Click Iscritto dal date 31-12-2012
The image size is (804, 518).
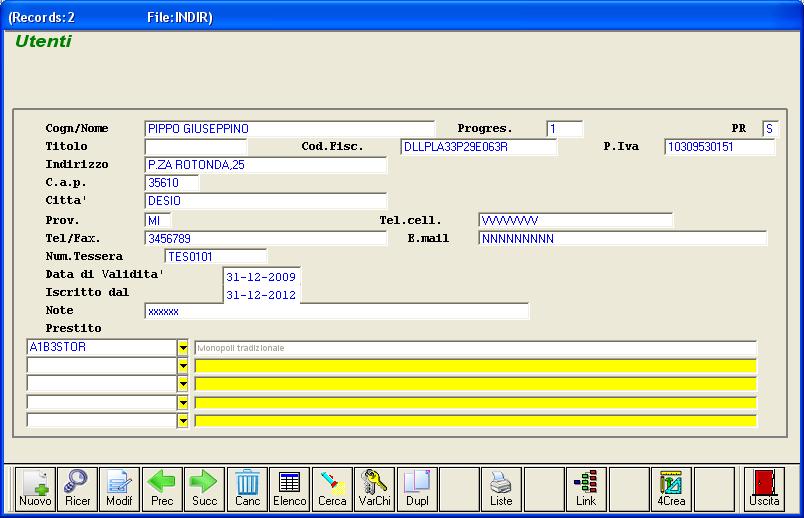tap(261, 295)
